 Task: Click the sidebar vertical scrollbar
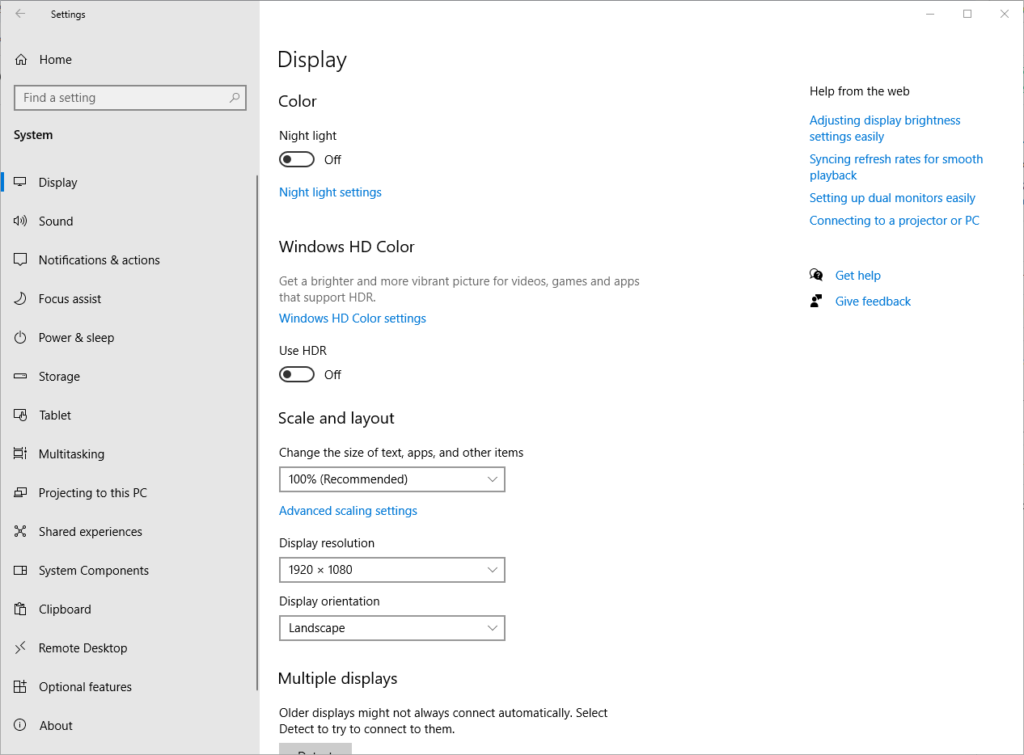[257, 432]
